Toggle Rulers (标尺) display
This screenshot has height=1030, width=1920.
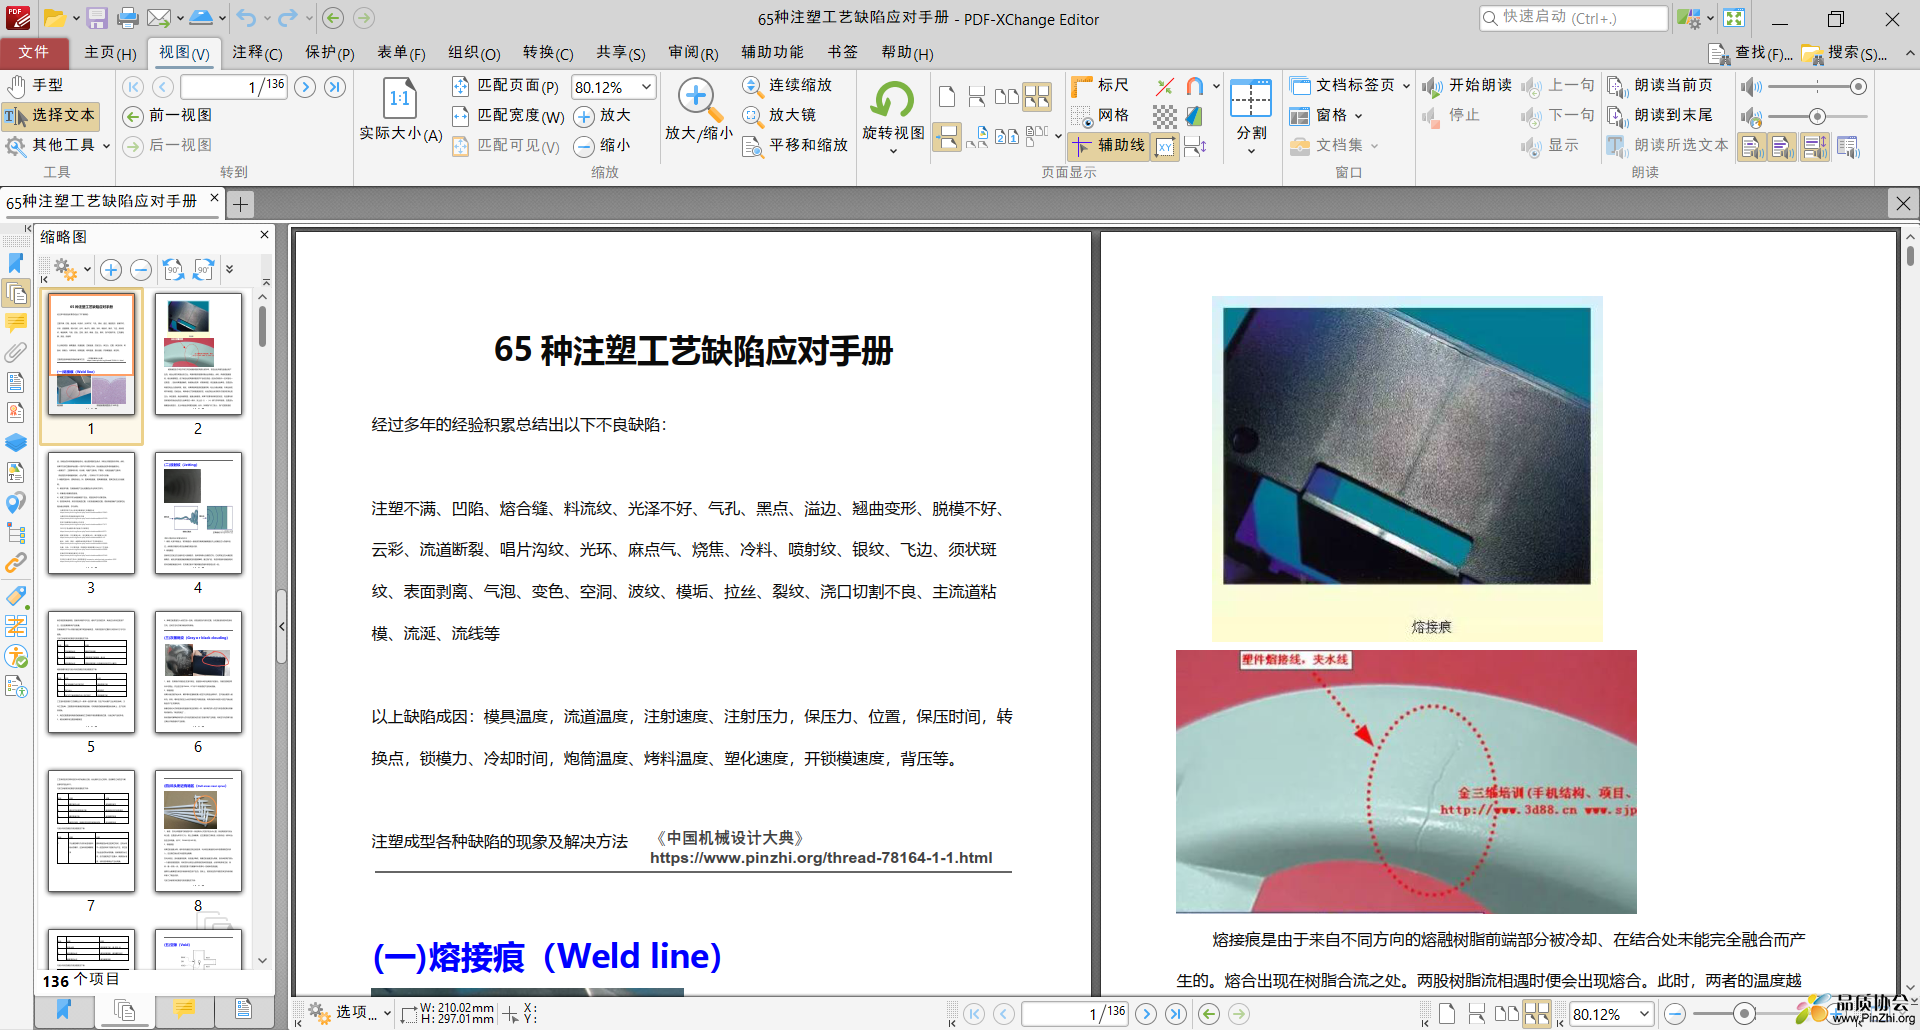1100,86
